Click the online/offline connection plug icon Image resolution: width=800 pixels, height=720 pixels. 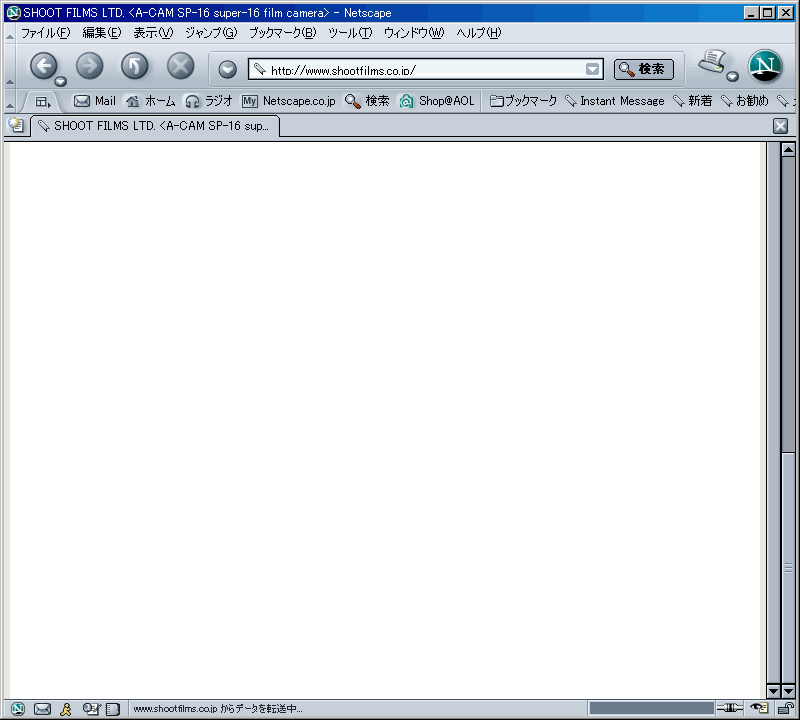[x=730, y=708]
